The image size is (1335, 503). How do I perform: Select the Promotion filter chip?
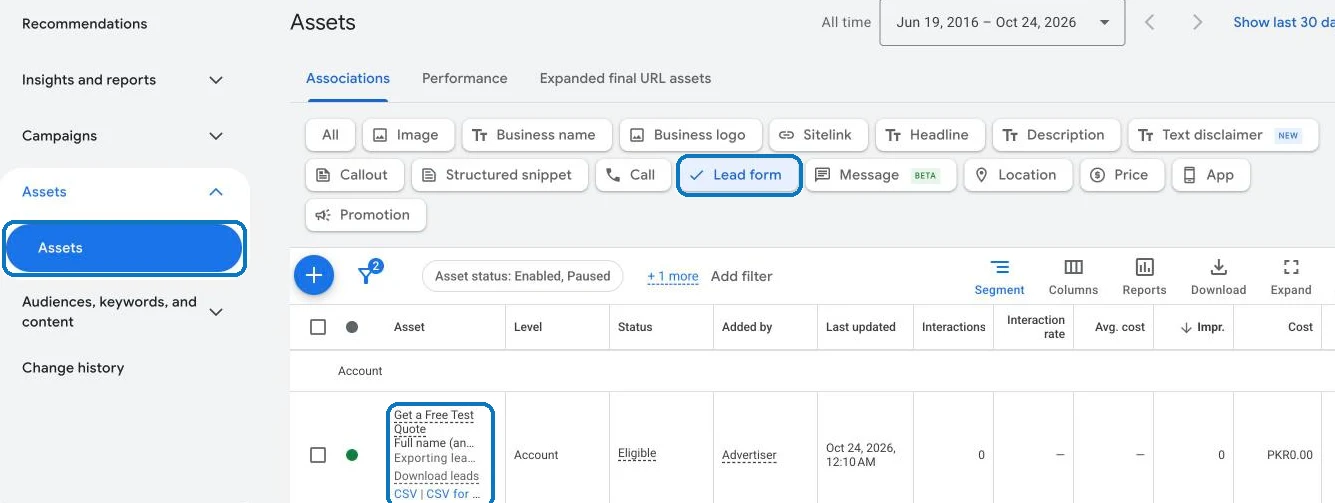click(x=365, y=215)
